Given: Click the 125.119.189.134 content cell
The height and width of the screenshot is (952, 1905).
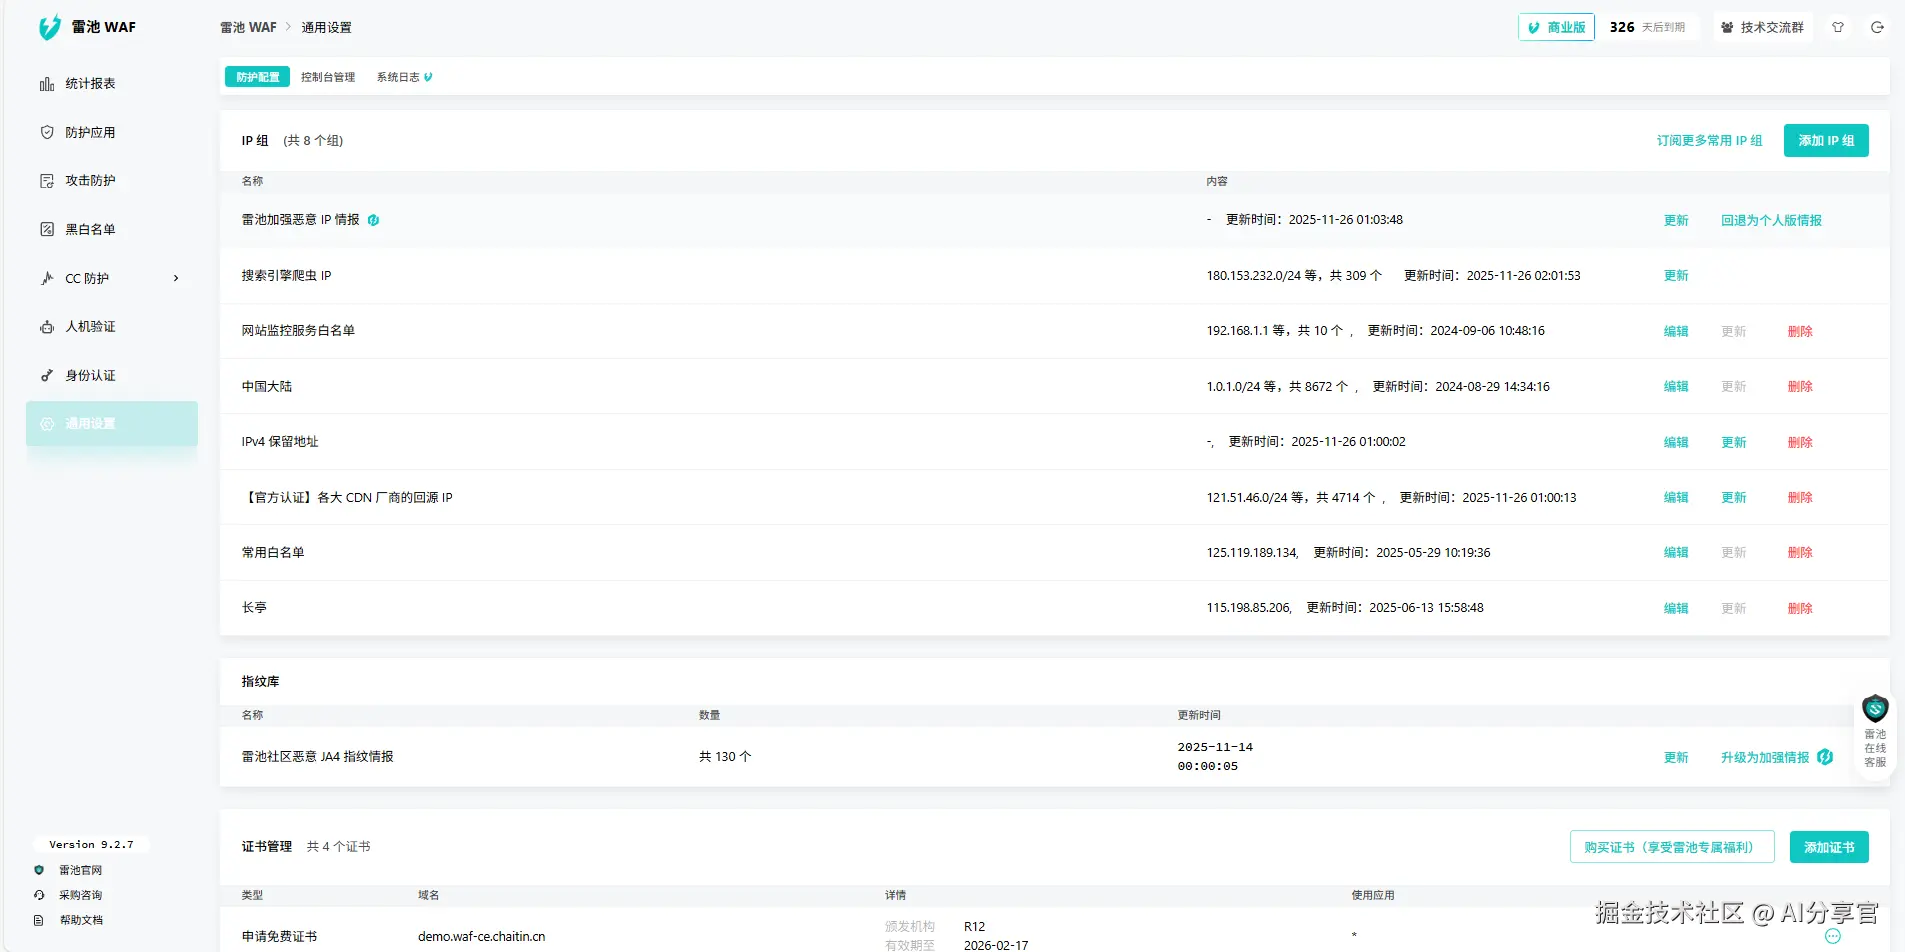Looking at the screenshot, I should (x=1252, y=552).
